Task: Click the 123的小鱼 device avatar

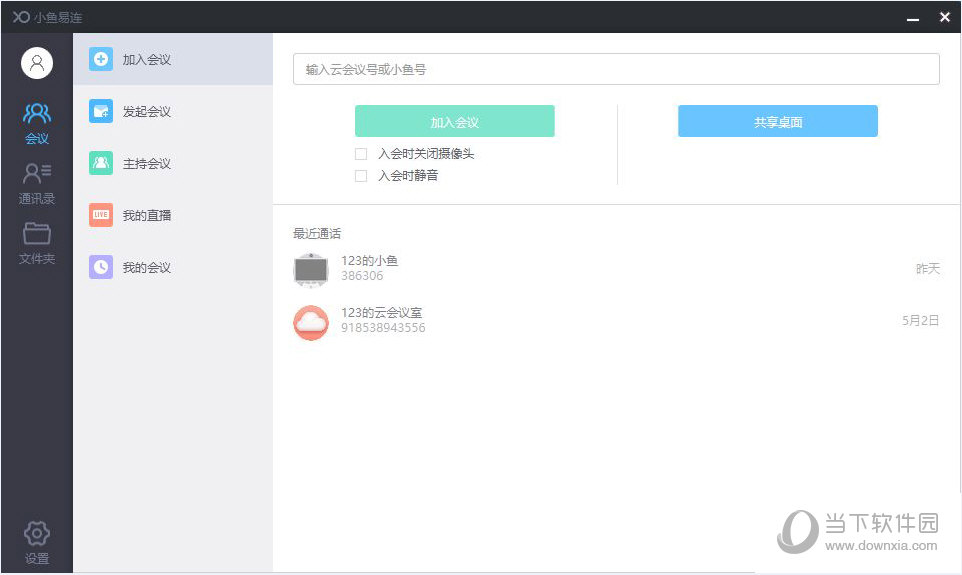Action: [311, 270]
